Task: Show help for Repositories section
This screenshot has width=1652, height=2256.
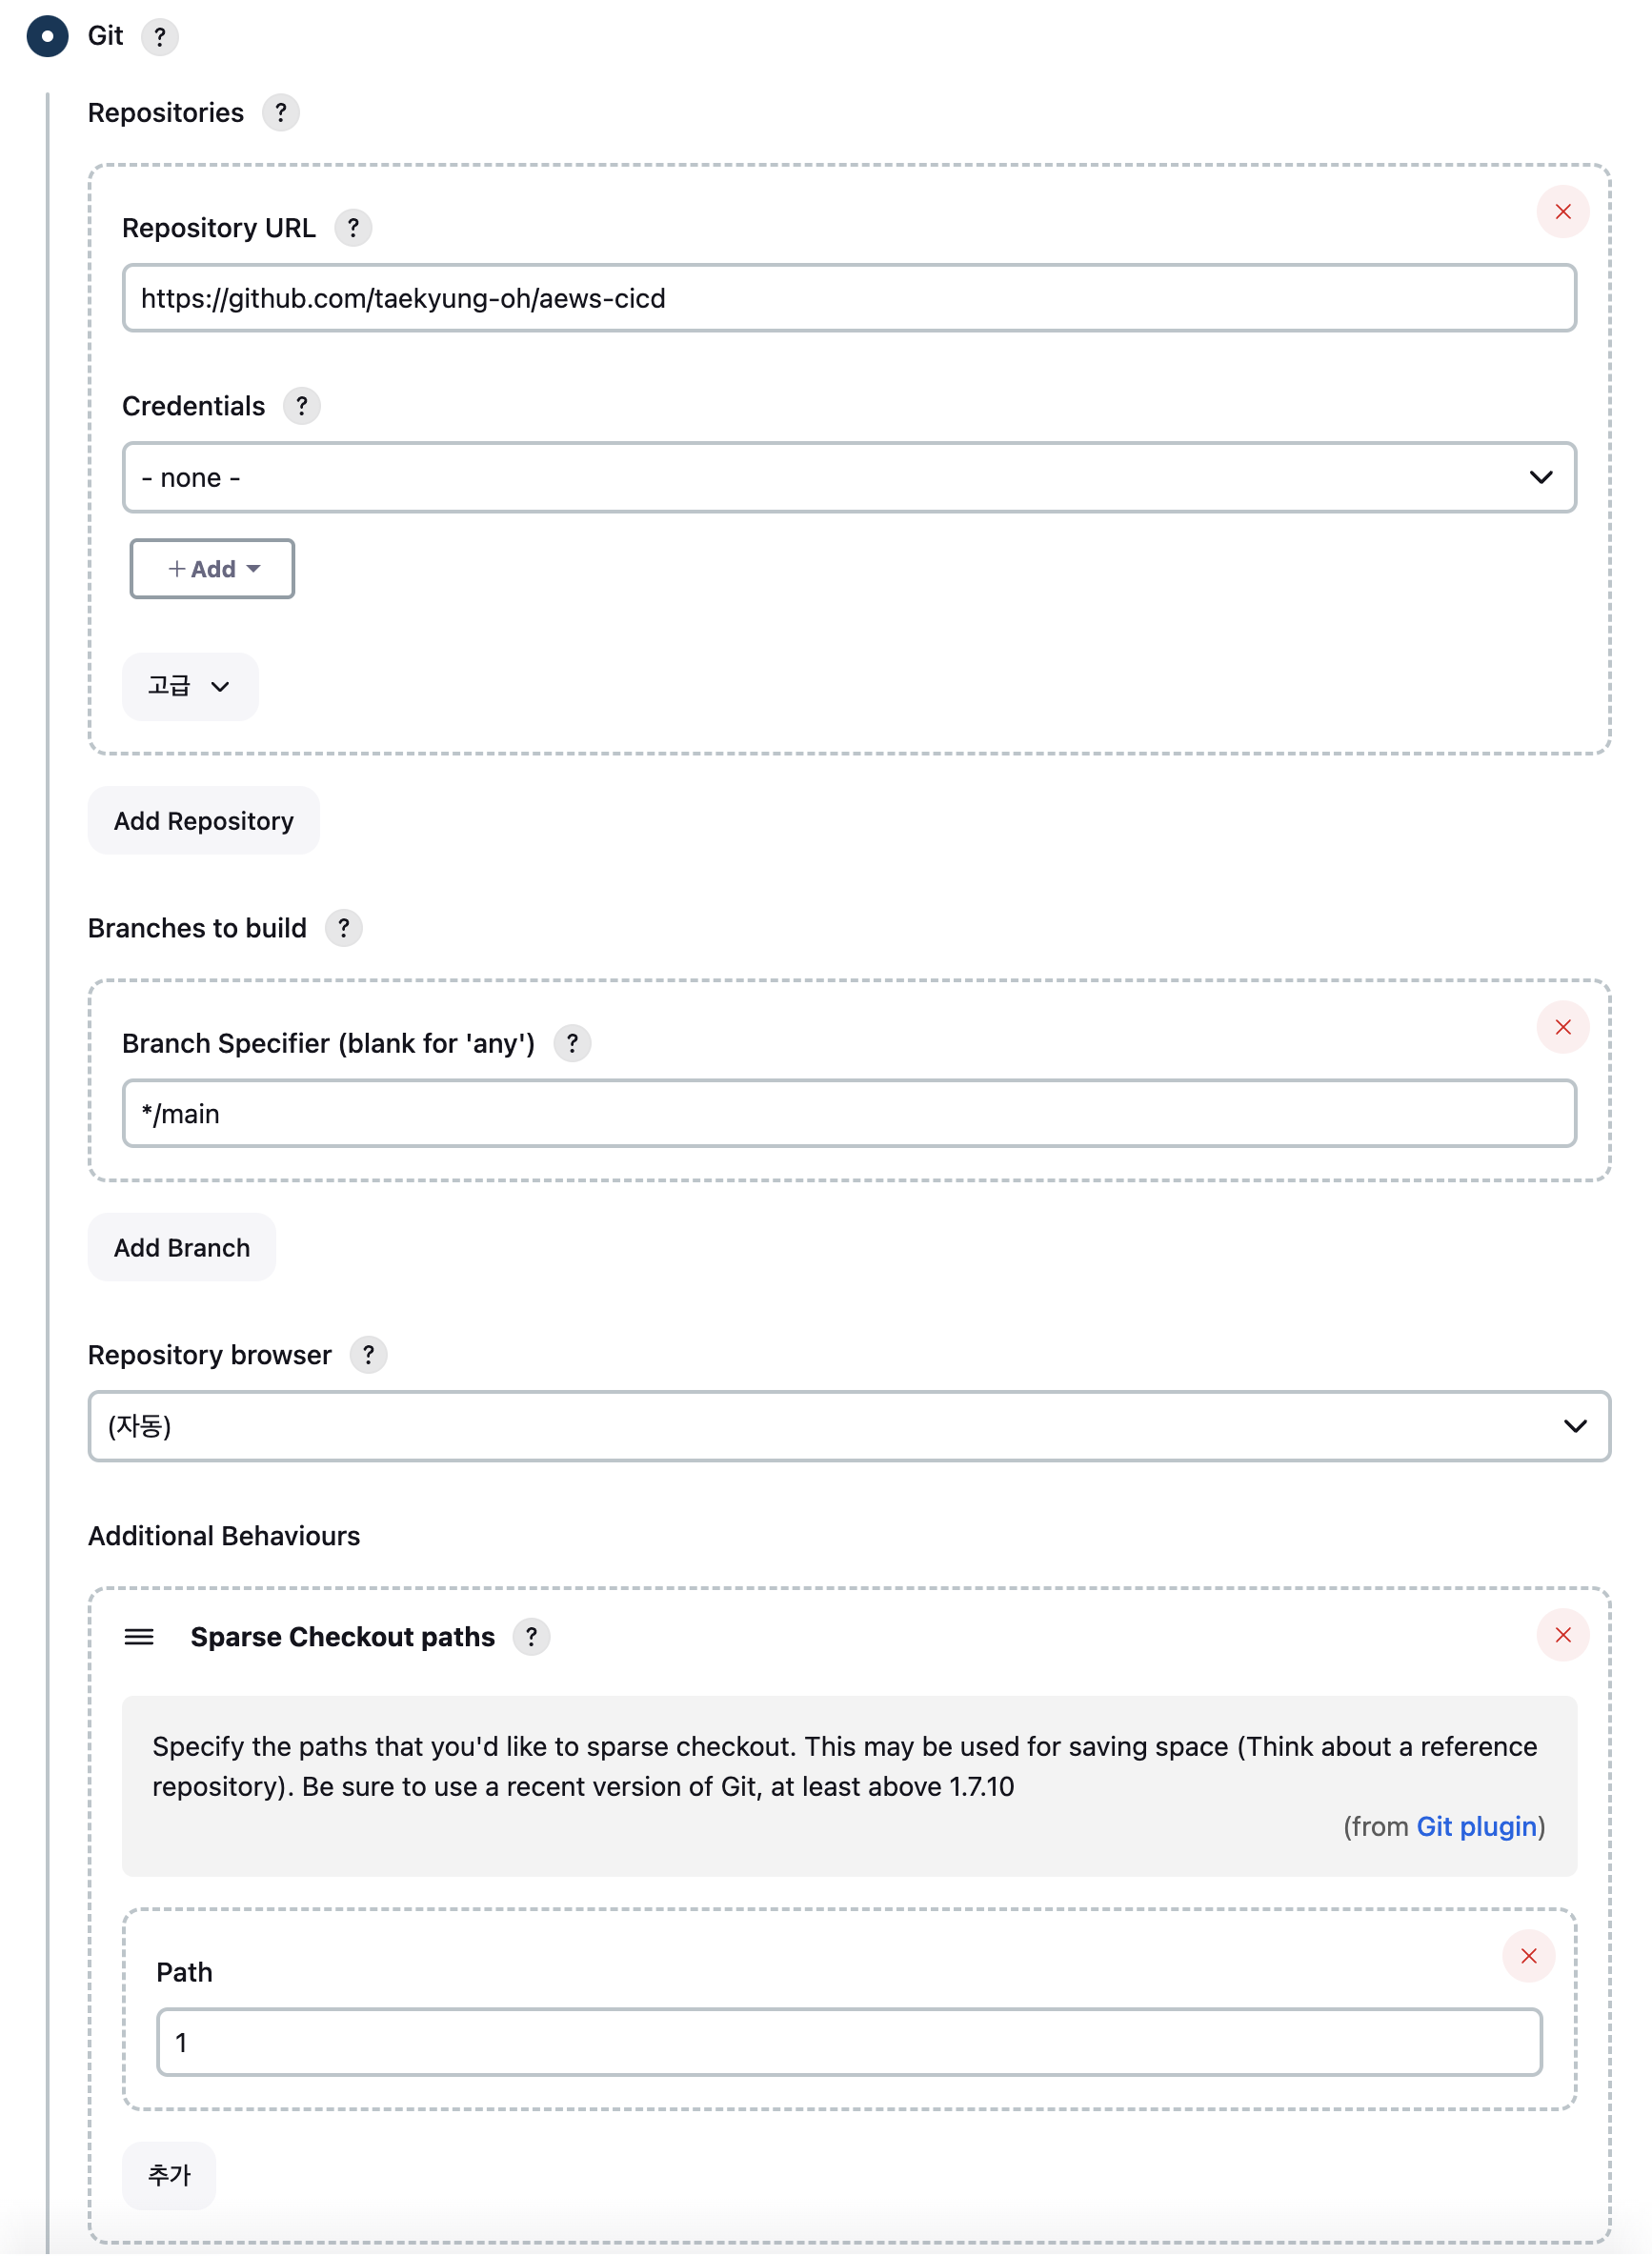Action: pyautogui.click(x=280, y=113)
